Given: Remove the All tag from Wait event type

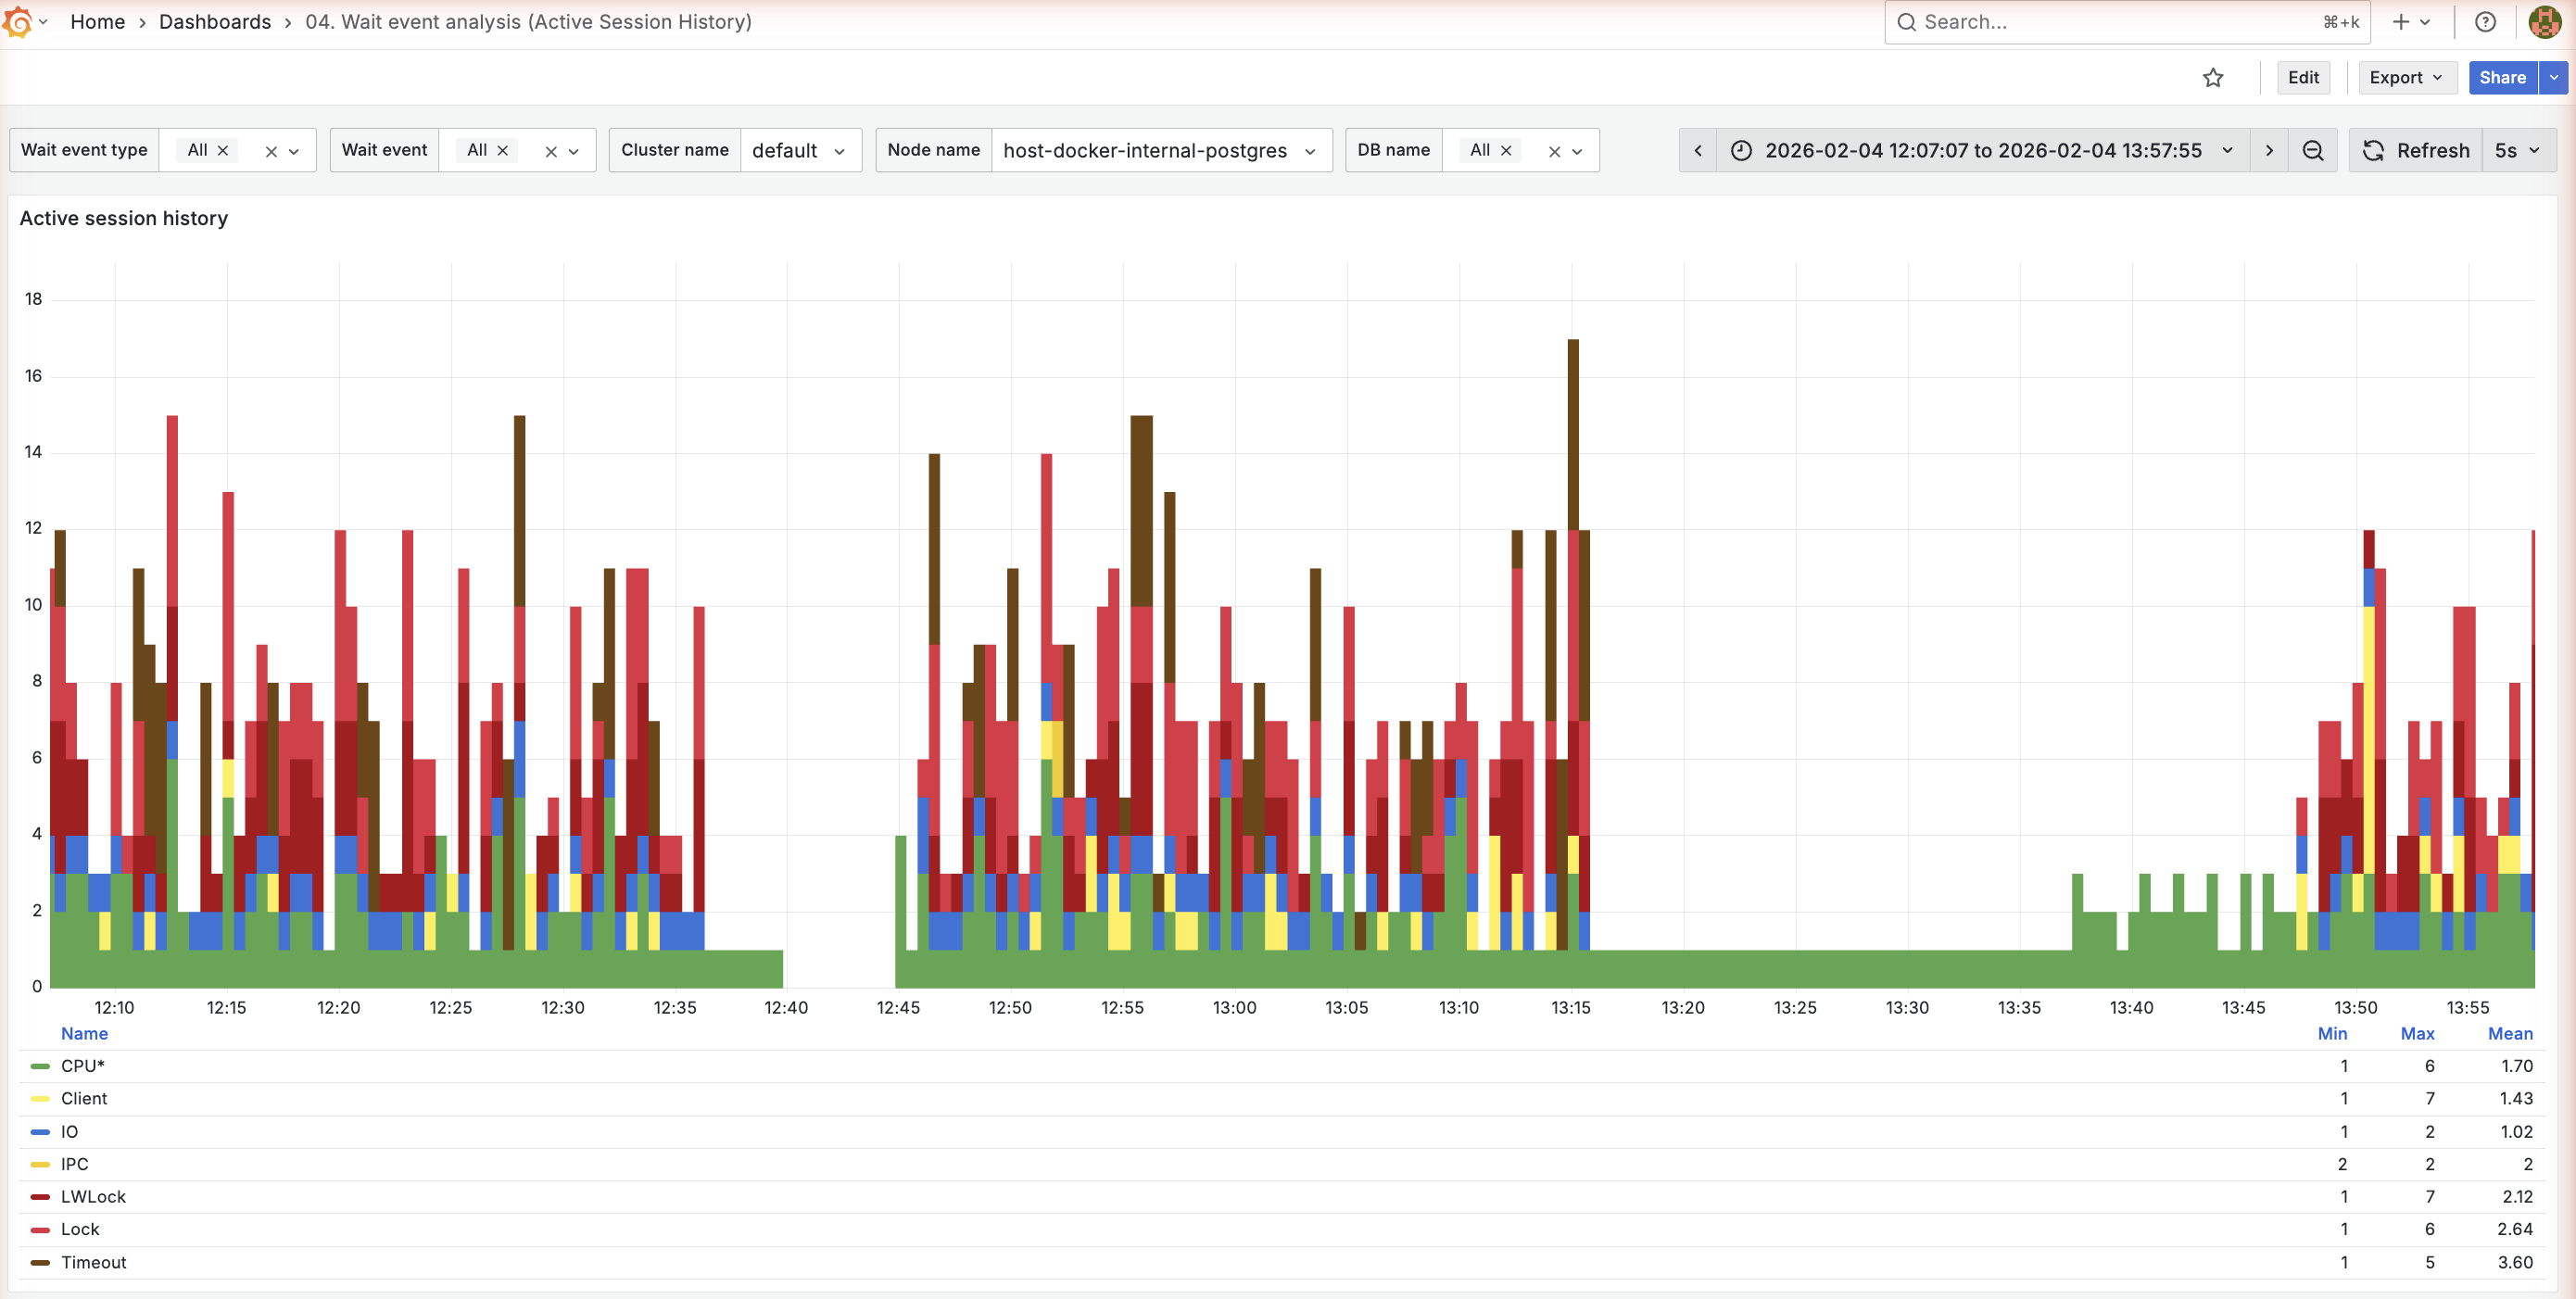Looking at the screenshot, I should coord(223,151).
